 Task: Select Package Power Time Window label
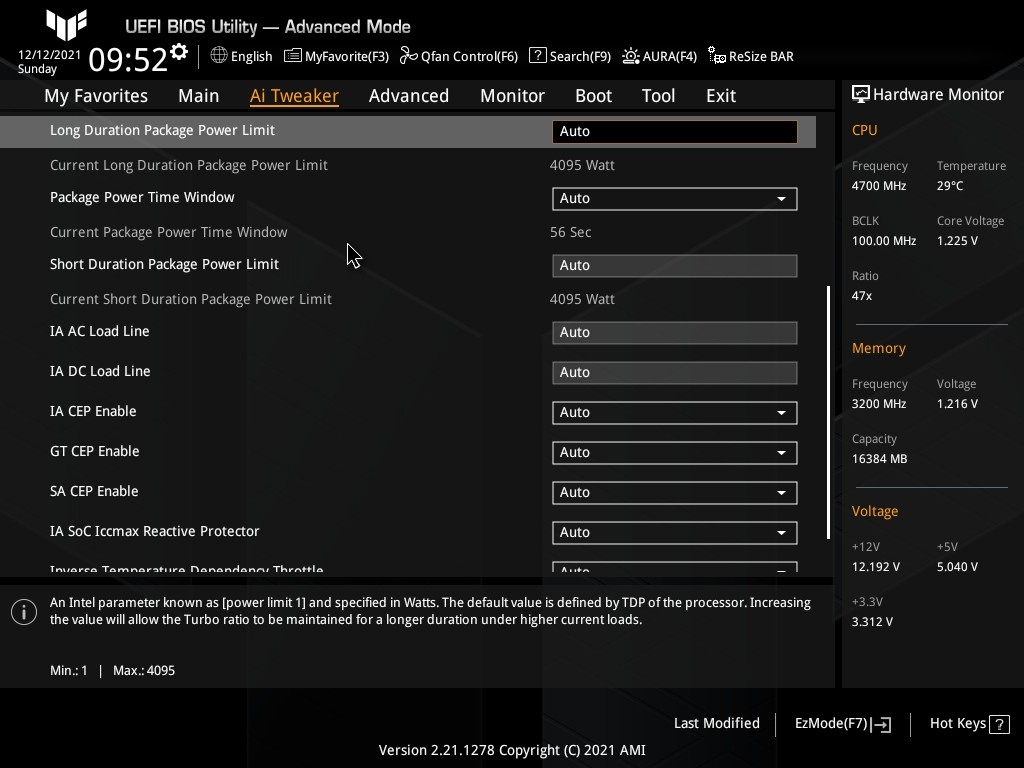[x=142, y=197]
